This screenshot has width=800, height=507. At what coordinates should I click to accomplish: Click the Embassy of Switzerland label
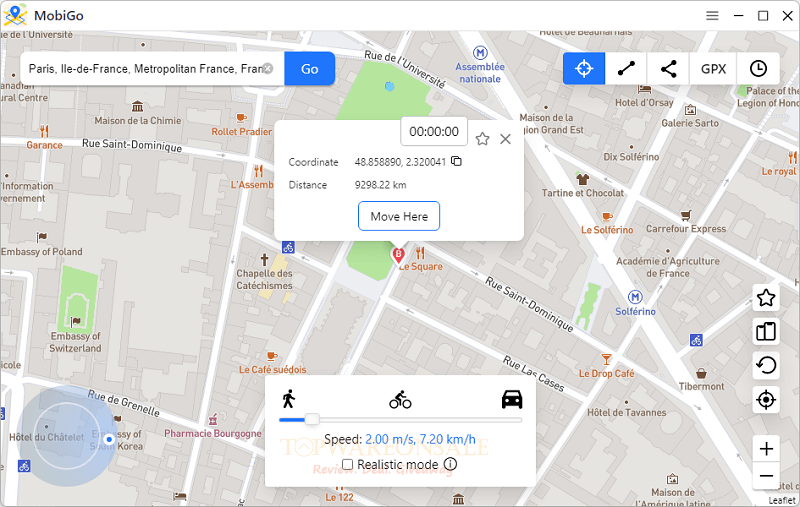coord(75,342)
